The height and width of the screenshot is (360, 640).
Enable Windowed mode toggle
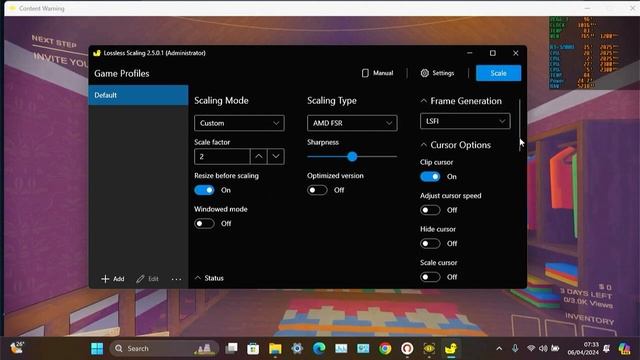point(204,224)
